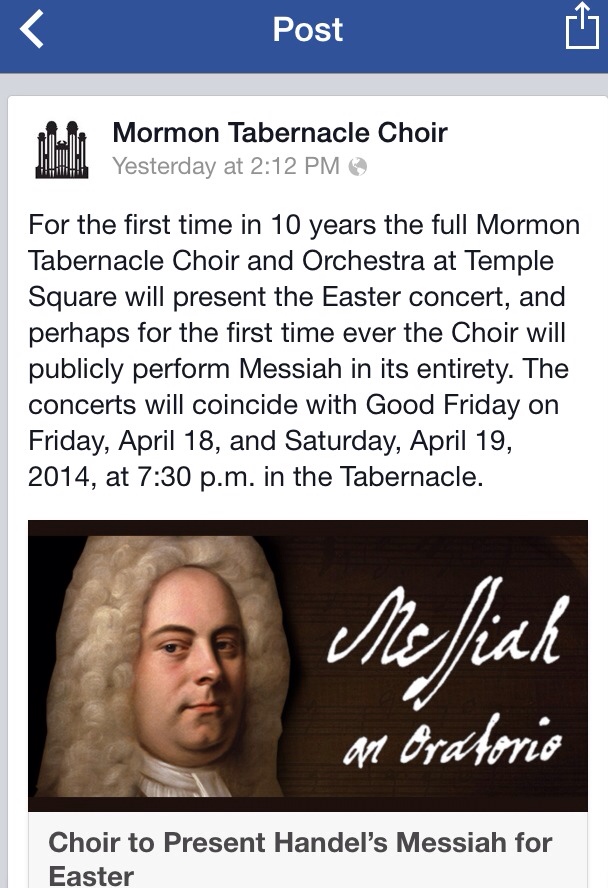Open the Mormon Tabernacle Choir page name
Viewport: 608px width, 888px height.
[x=280, y=133]
